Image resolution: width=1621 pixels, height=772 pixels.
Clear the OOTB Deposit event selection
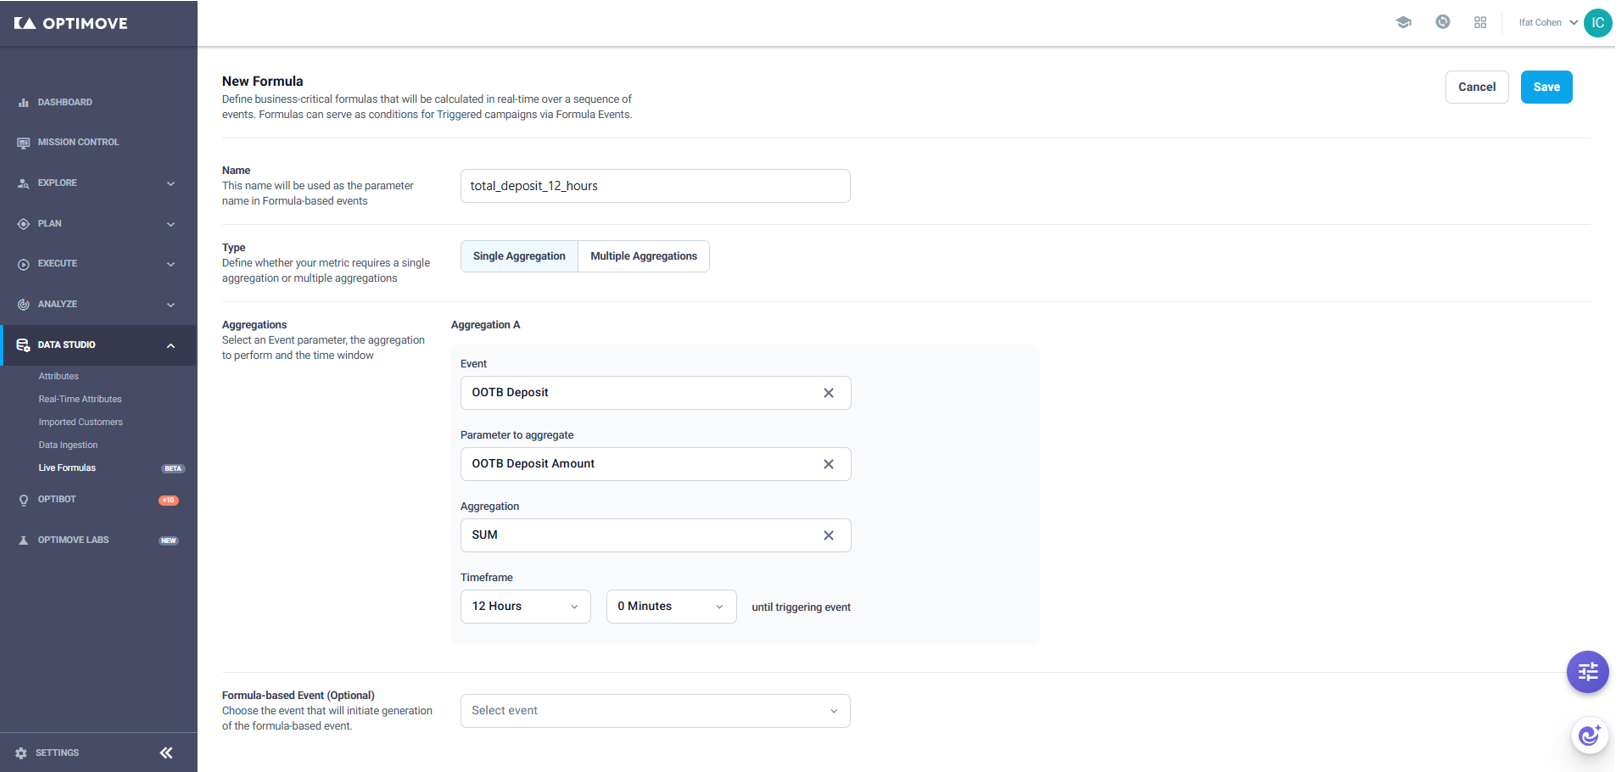coord(828,393)
